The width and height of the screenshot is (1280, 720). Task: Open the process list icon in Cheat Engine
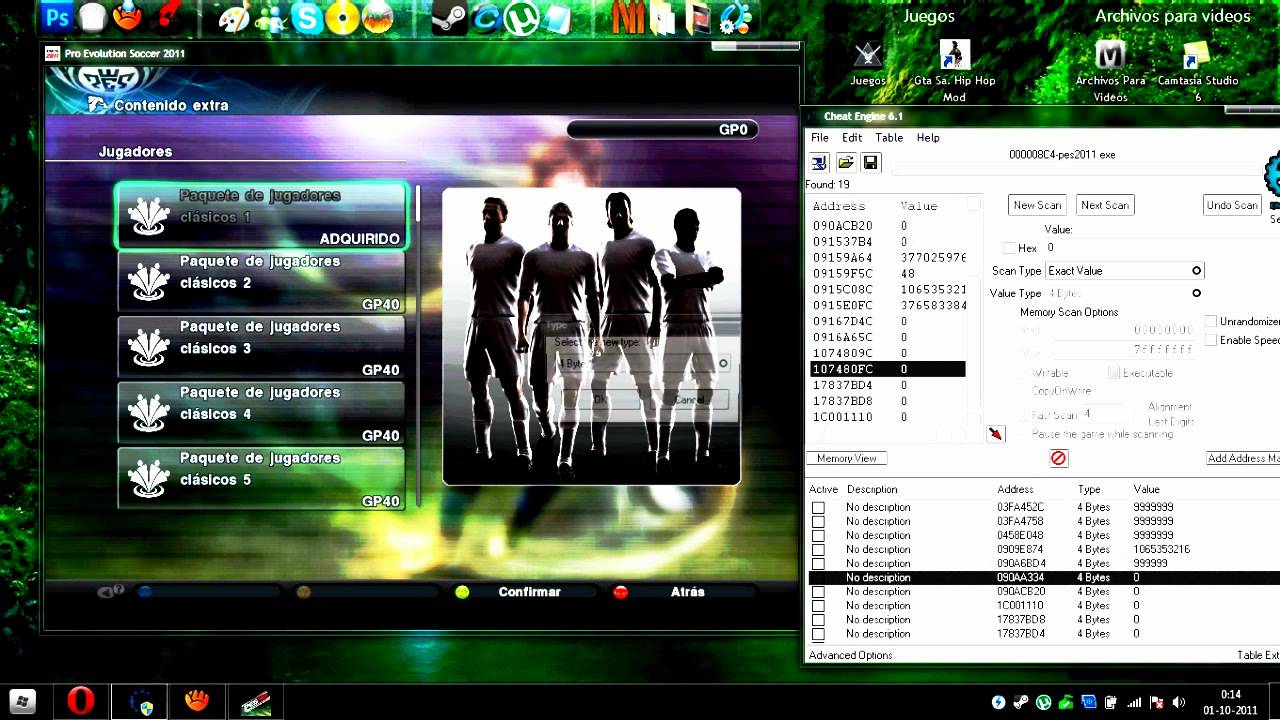coord(819,163)
